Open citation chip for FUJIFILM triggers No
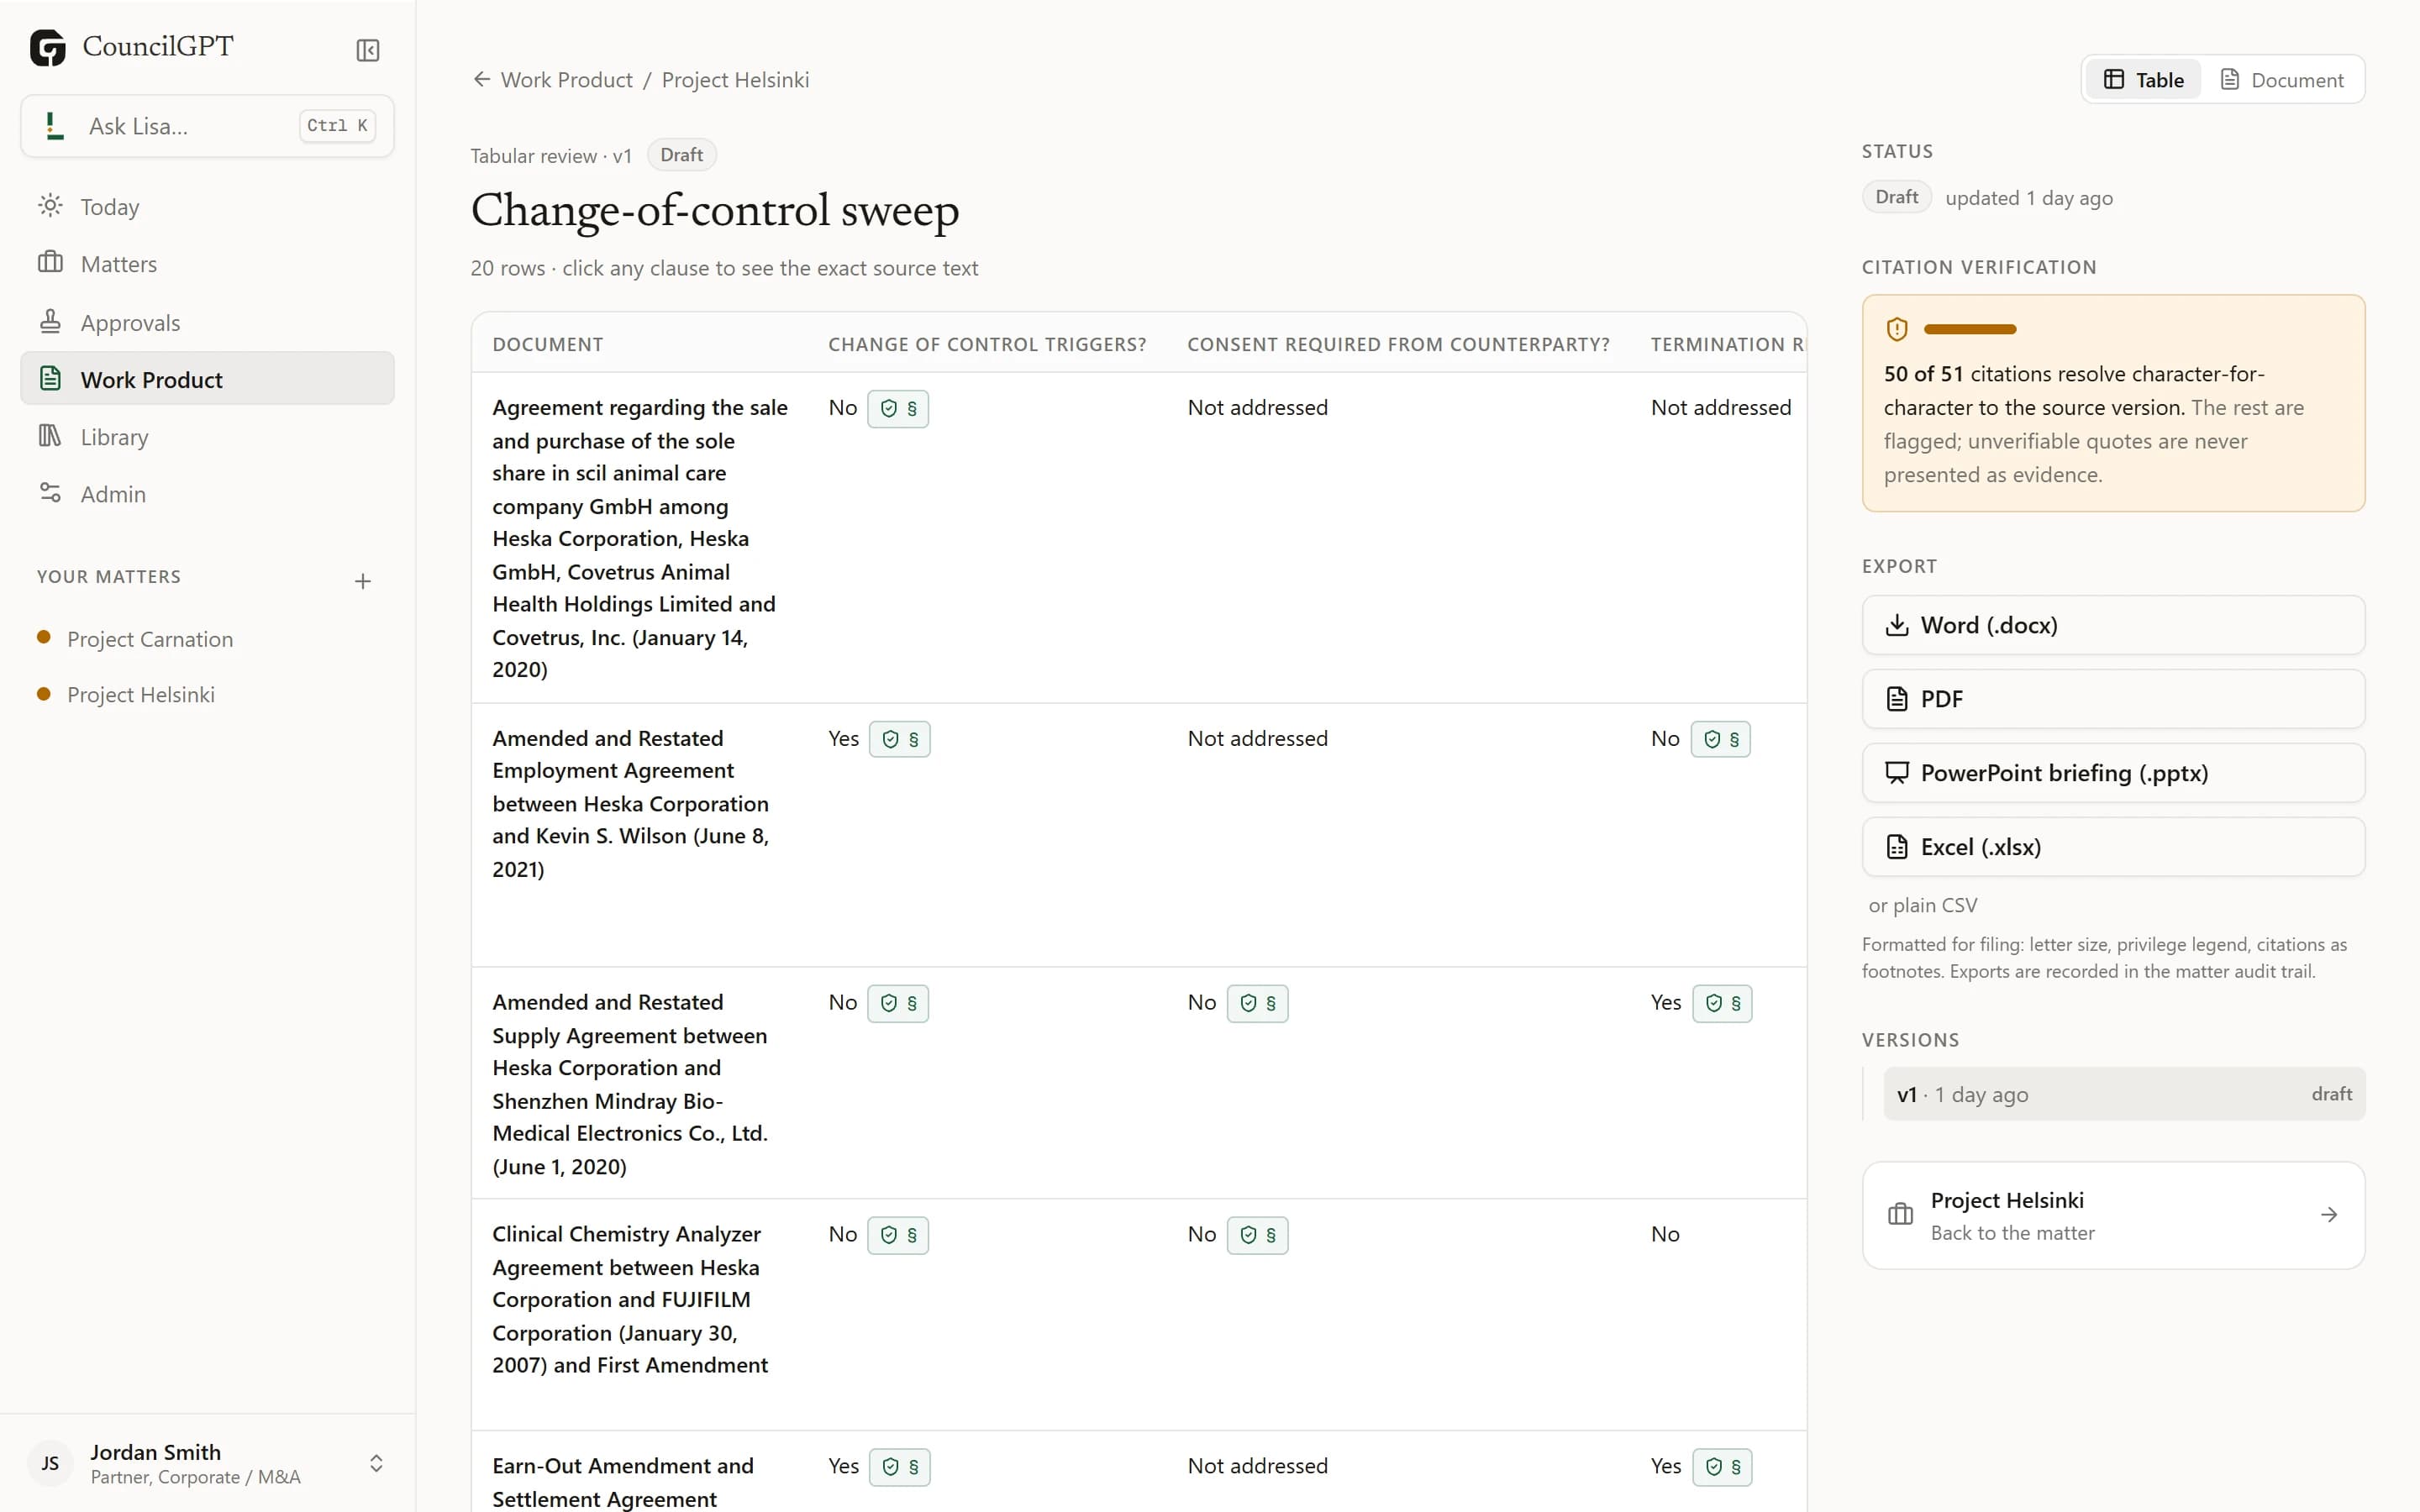Image resolution: width=2420 pixels, height=1512 pixels. [898, 1235]
